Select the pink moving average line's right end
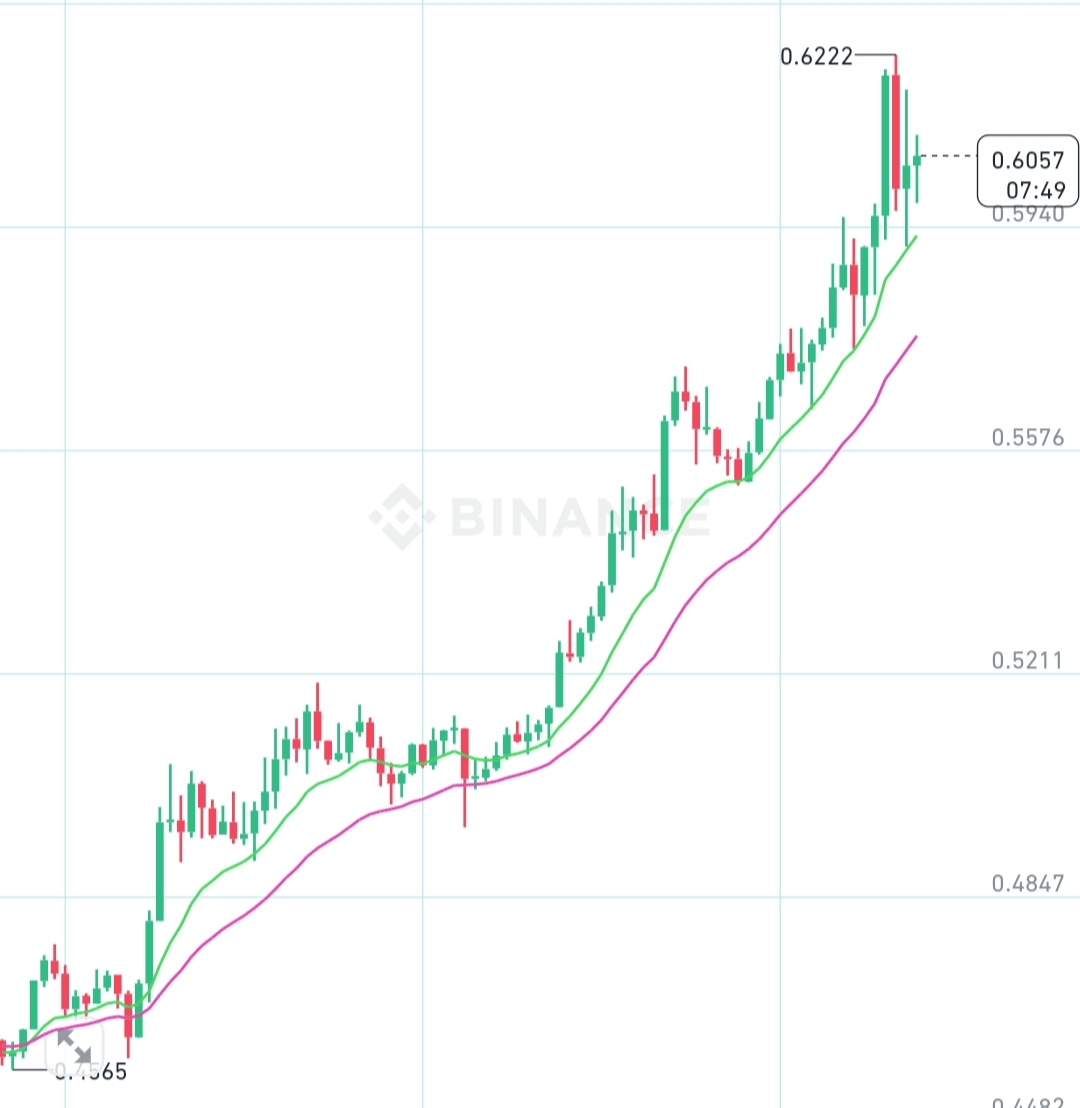1080x1108 pixels. tap(915, 338)
